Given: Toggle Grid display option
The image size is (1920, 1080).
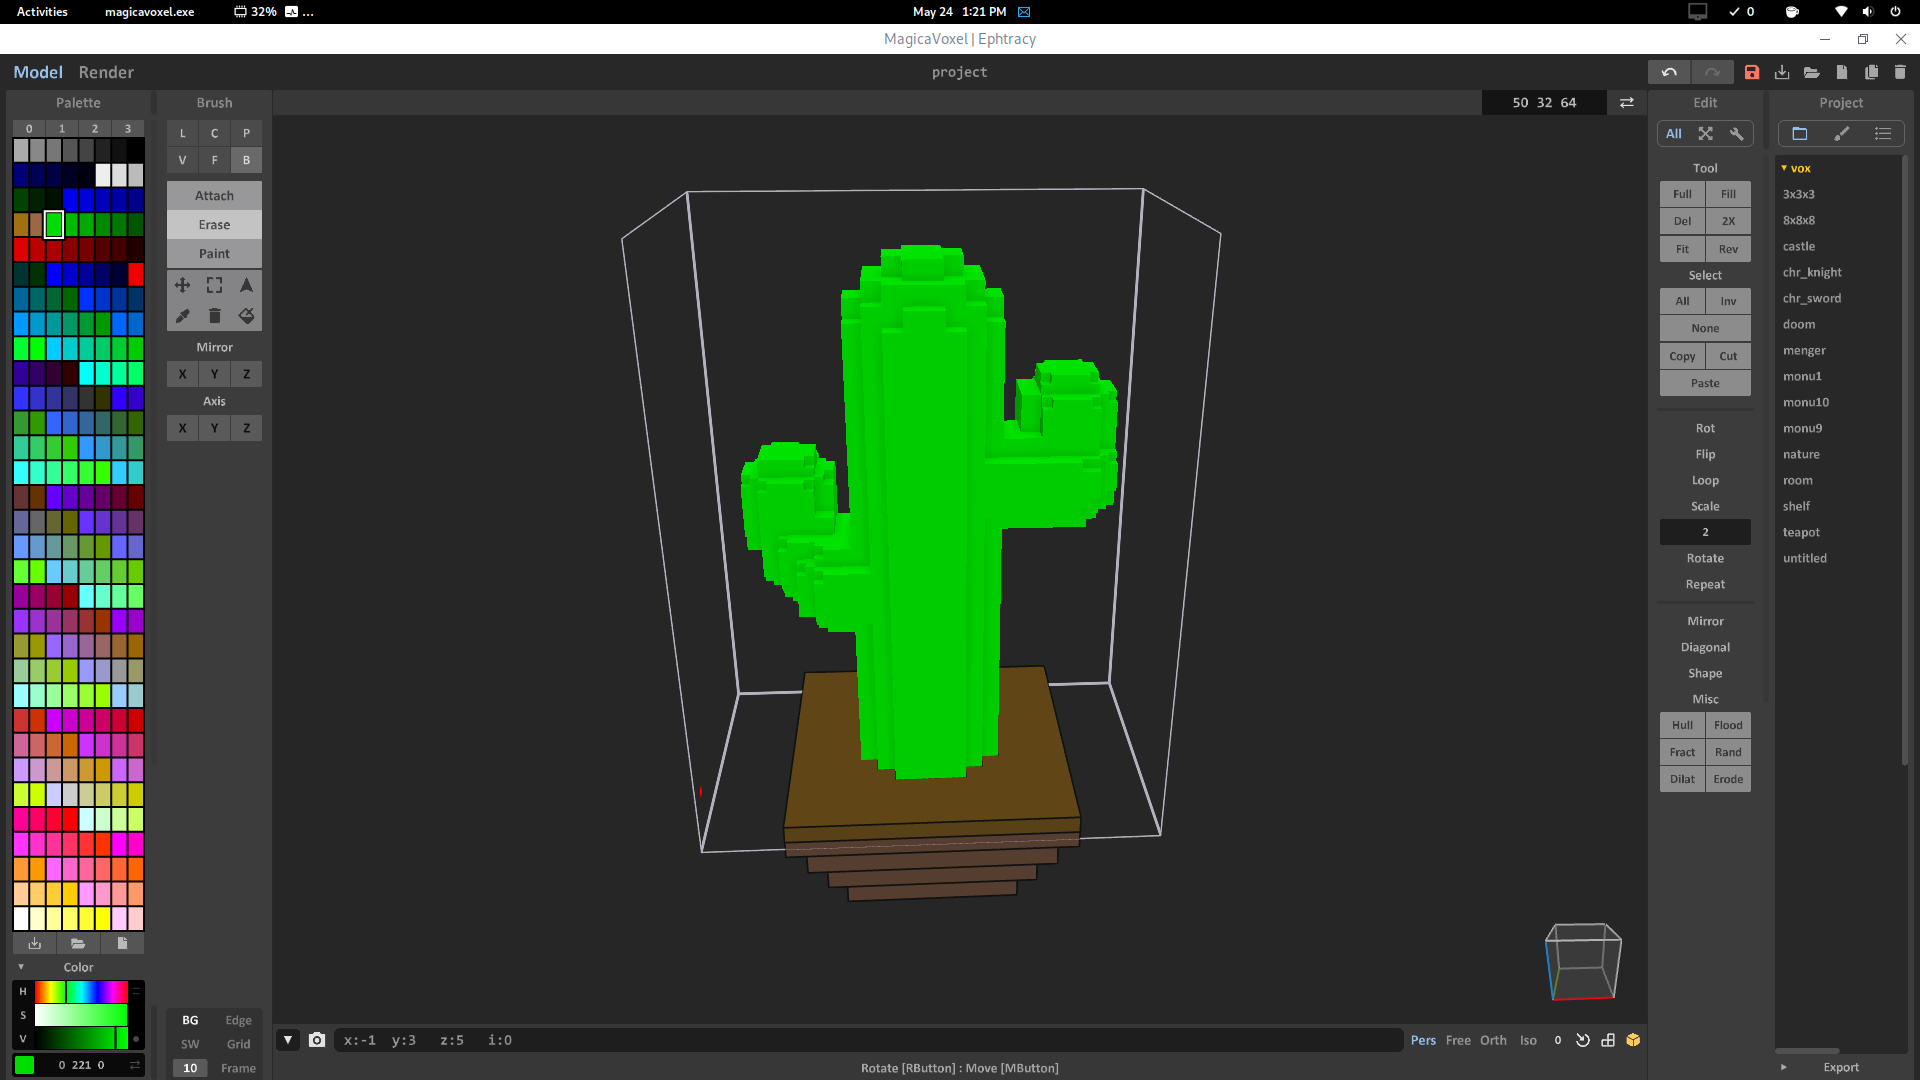Looking at the screenshot, I should coord(238,1044).
